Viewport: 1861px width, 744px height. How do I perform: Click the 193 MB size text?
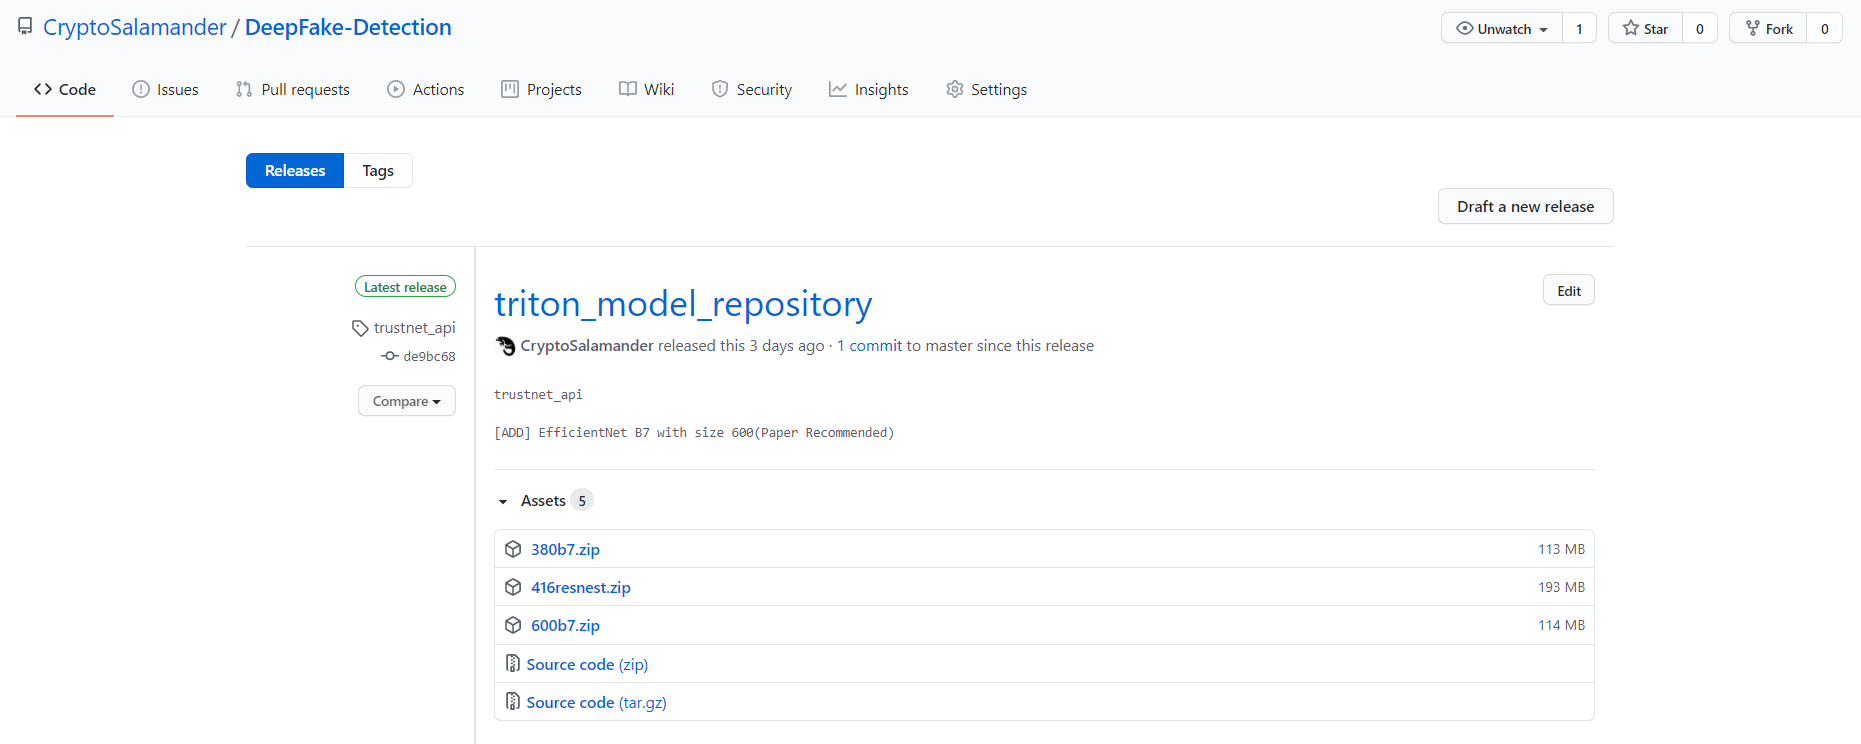point(1561,587)
